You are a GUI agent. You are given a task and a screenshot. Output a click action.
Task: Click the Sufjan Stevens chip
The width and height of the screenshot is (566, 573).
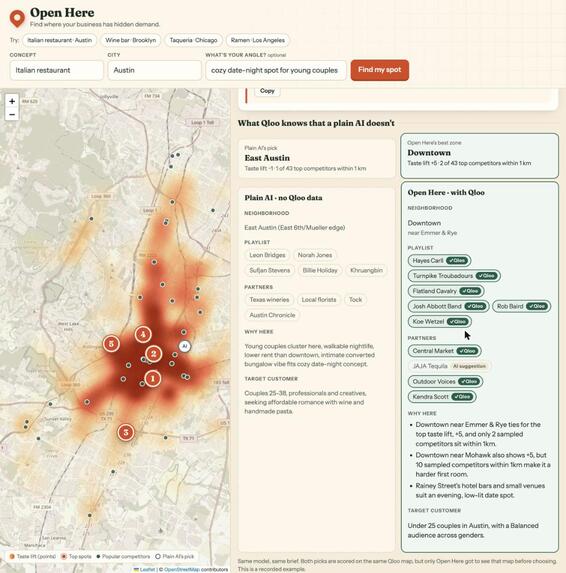[270, 270]
